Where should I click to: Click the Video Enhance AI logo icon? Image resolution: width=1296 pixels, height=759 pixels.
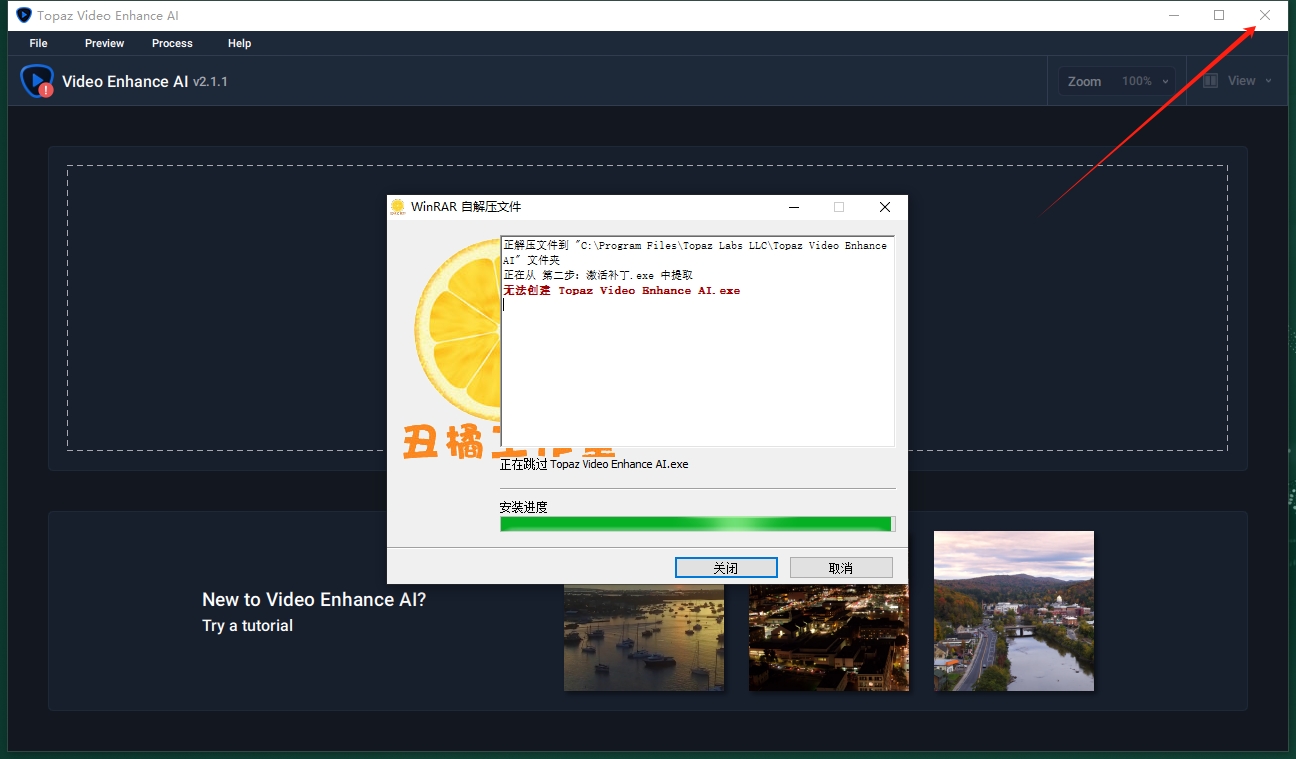click(x=37, y=81)
